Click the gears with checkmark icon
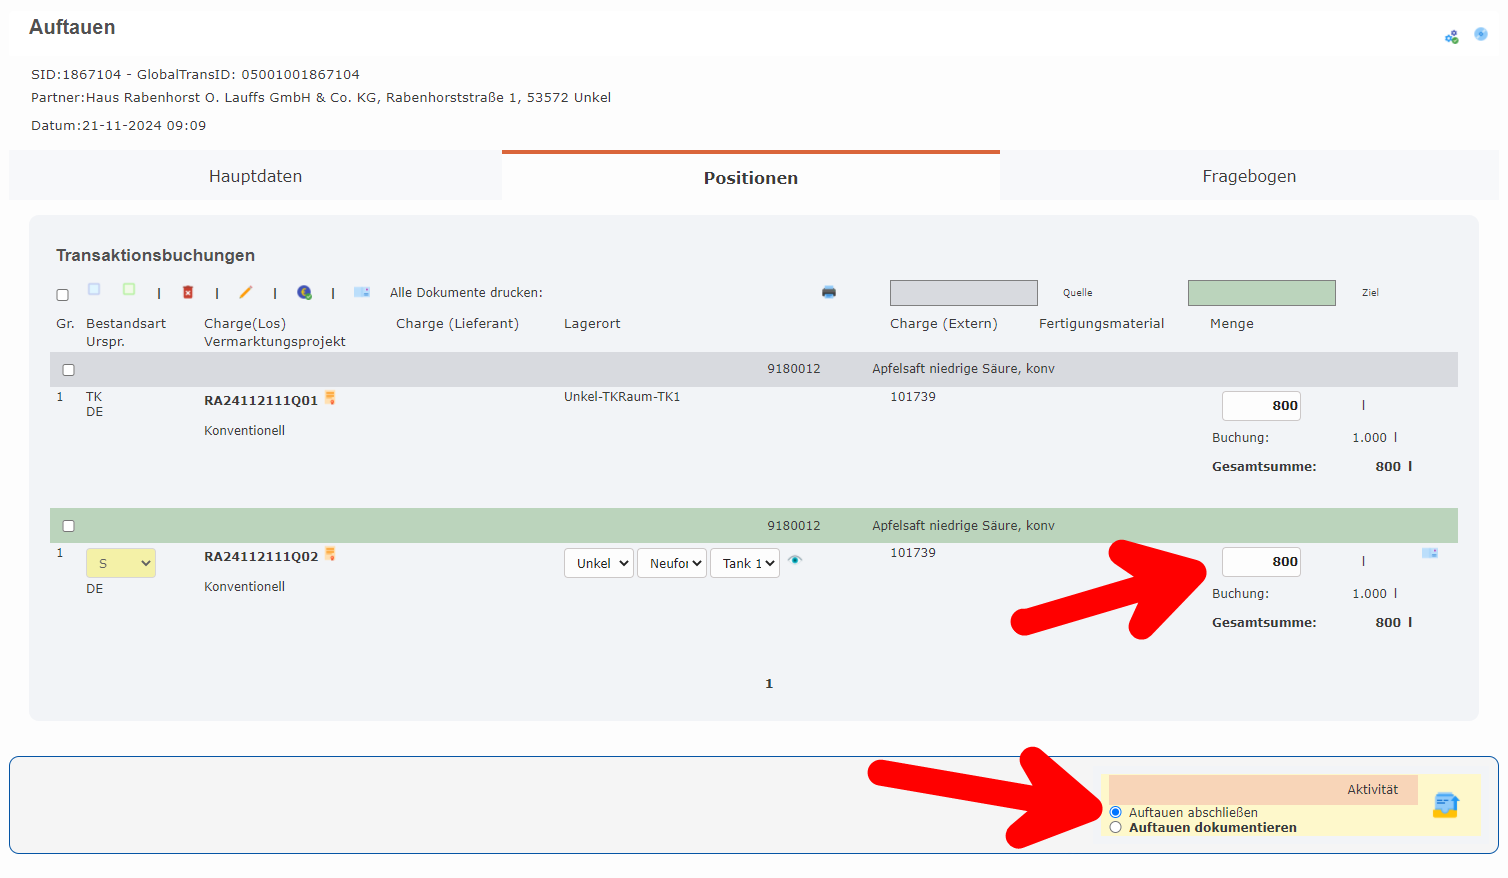Image resolution: width=1508 pixels, height=878 pixels. coord(1451,37)
